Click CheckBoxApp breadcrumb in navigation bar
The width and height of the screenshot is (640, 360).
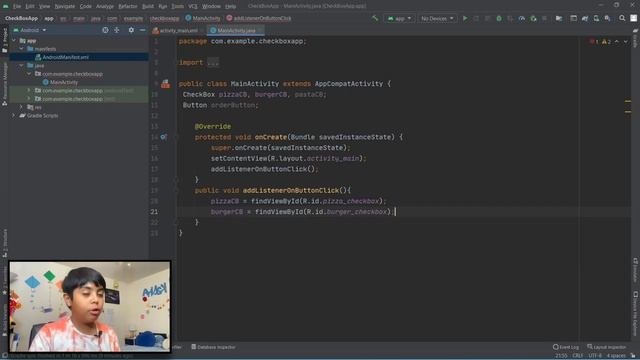21,18
